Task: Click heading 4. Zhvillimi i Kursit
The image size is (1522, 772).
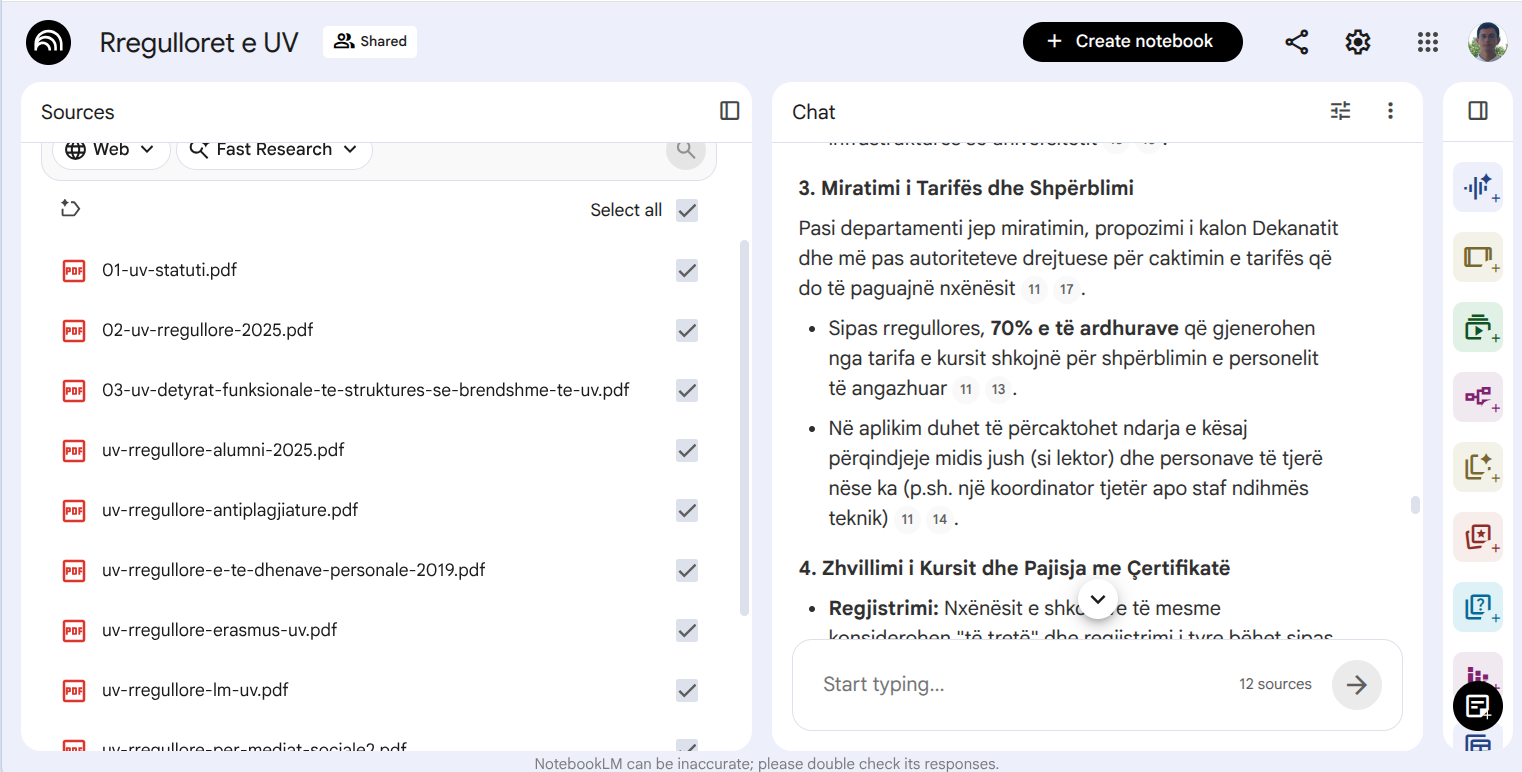Action: point(1014,568)
